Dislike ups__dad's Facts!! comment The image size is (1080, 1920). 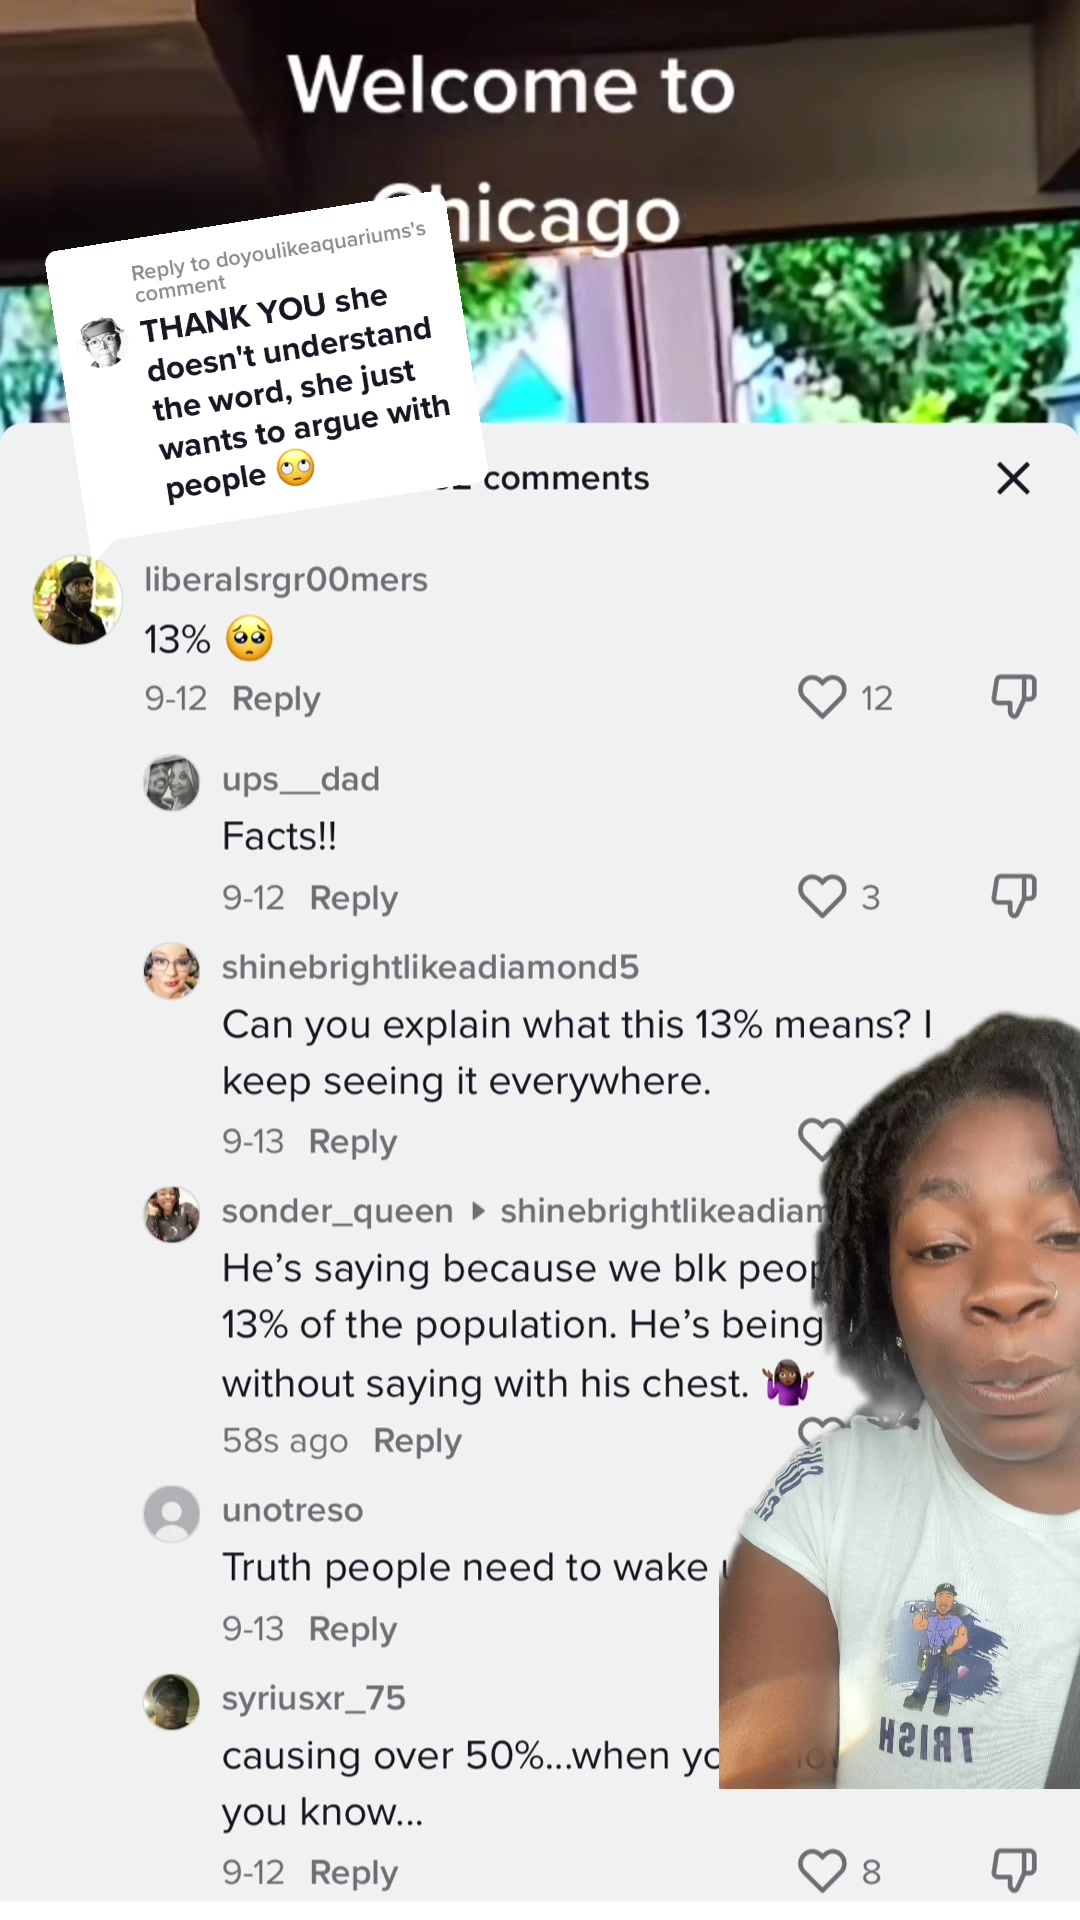1013,895
